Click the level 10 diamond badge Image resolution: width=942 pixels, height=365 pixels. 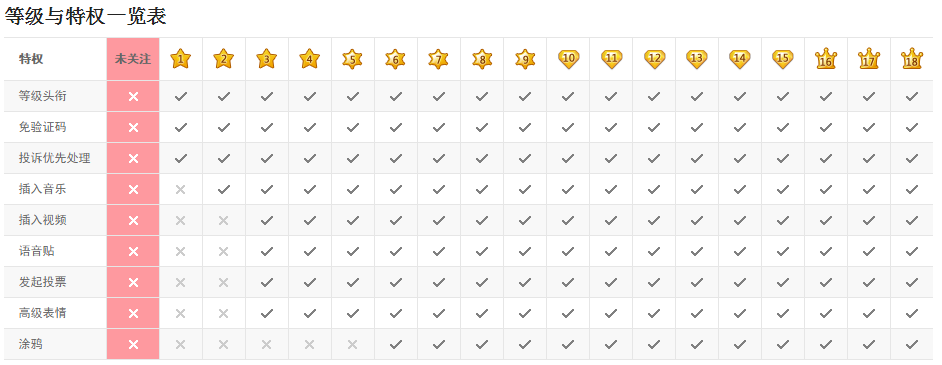(x=568, y=59)
